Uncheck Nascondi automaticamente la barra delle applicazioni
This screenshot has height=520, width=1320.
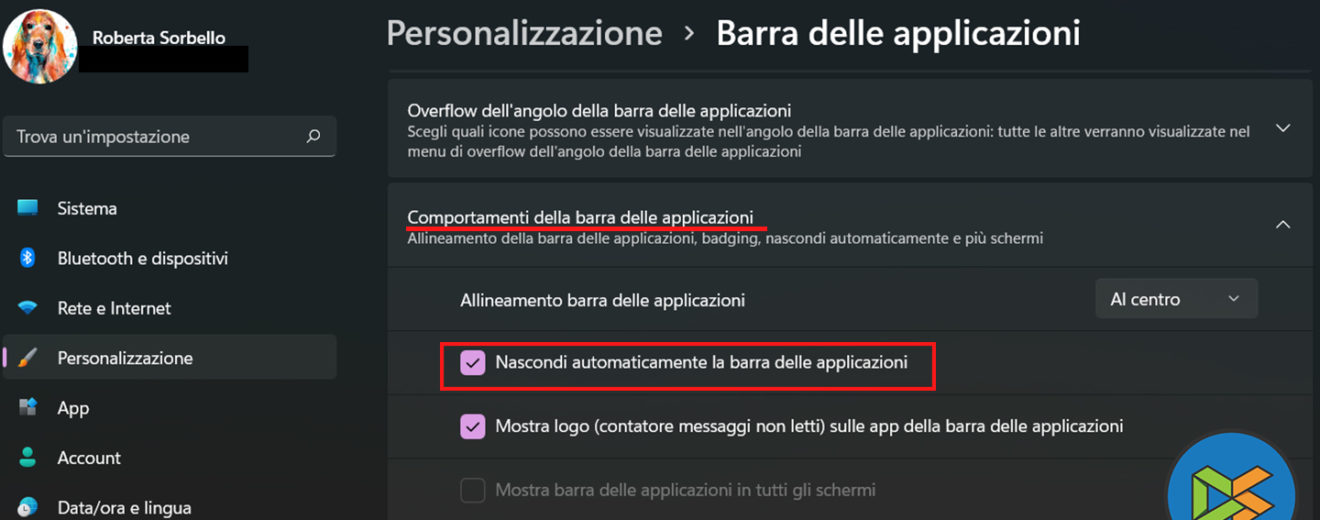[473, 363]
